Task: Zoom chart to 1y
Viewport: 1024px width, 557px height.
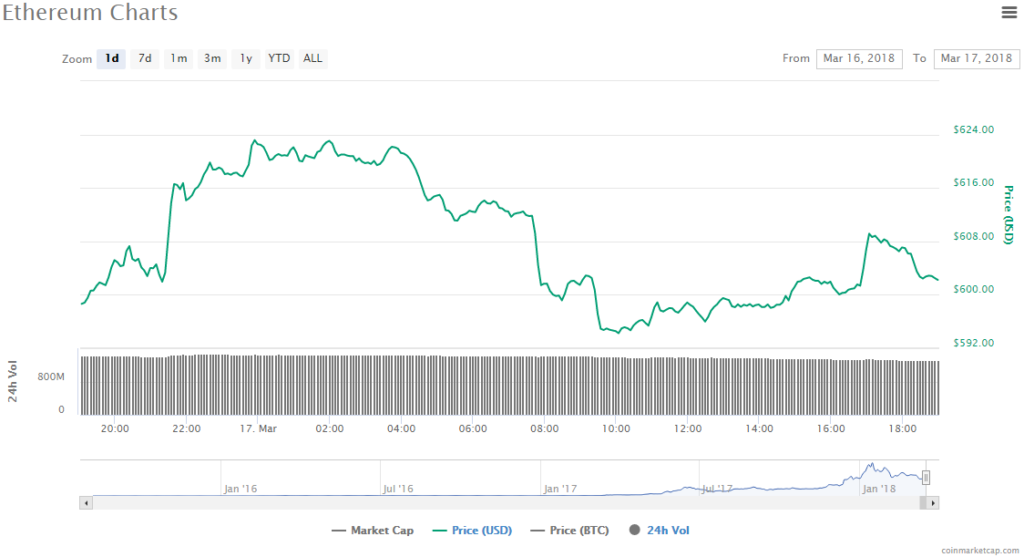Action: click(x=245, y=59)
